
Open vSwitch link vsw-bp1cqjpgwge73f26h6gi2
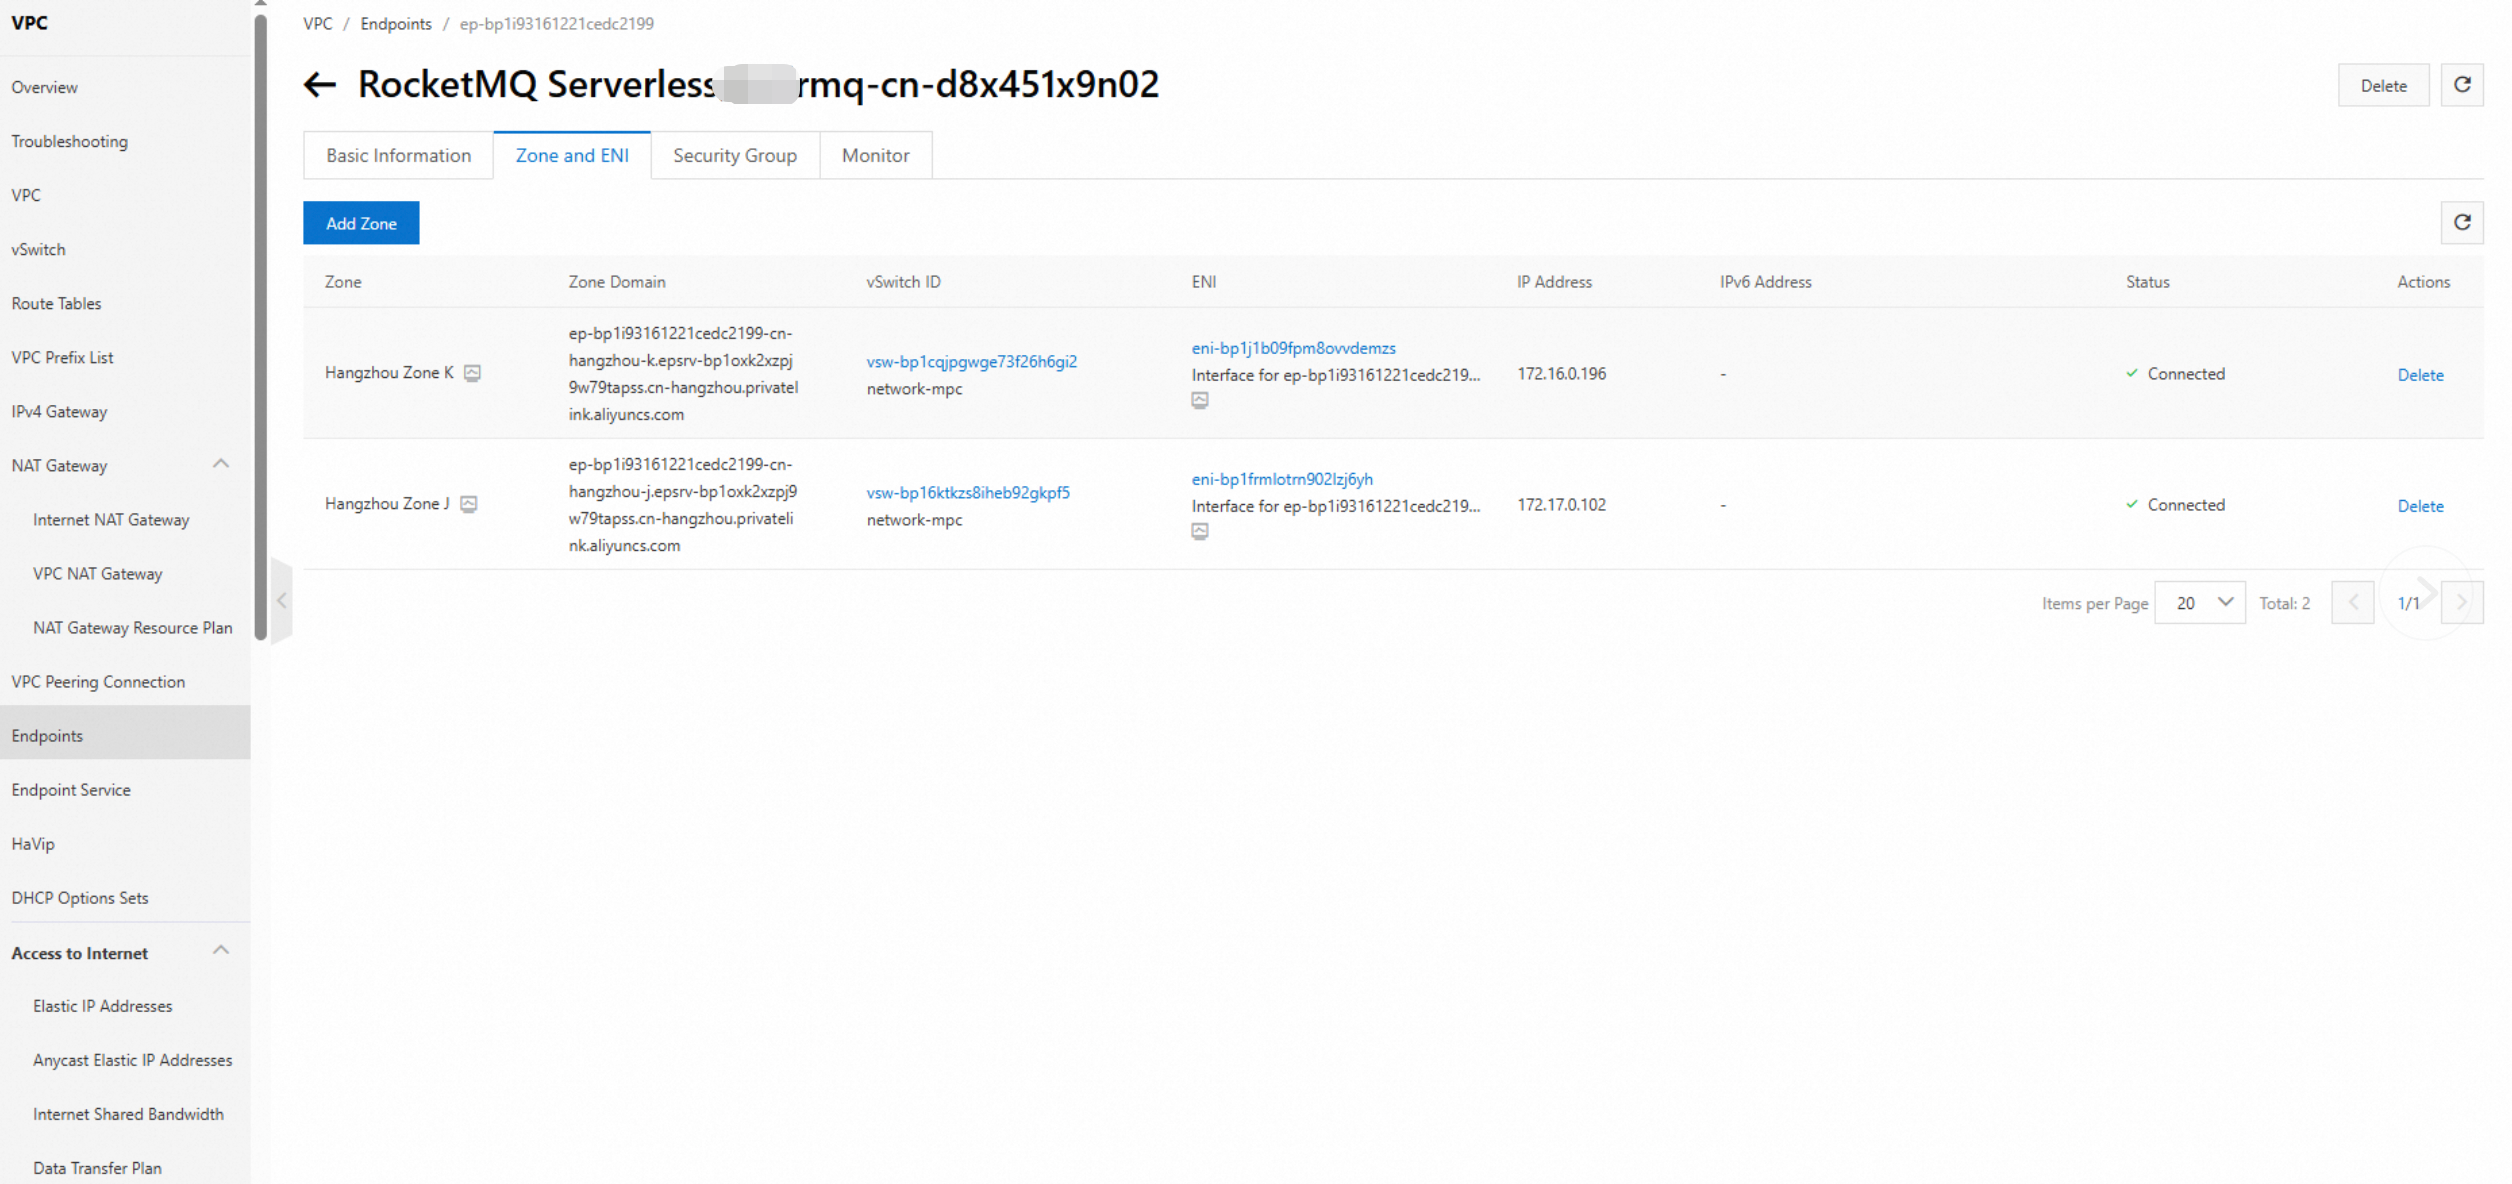971,361
